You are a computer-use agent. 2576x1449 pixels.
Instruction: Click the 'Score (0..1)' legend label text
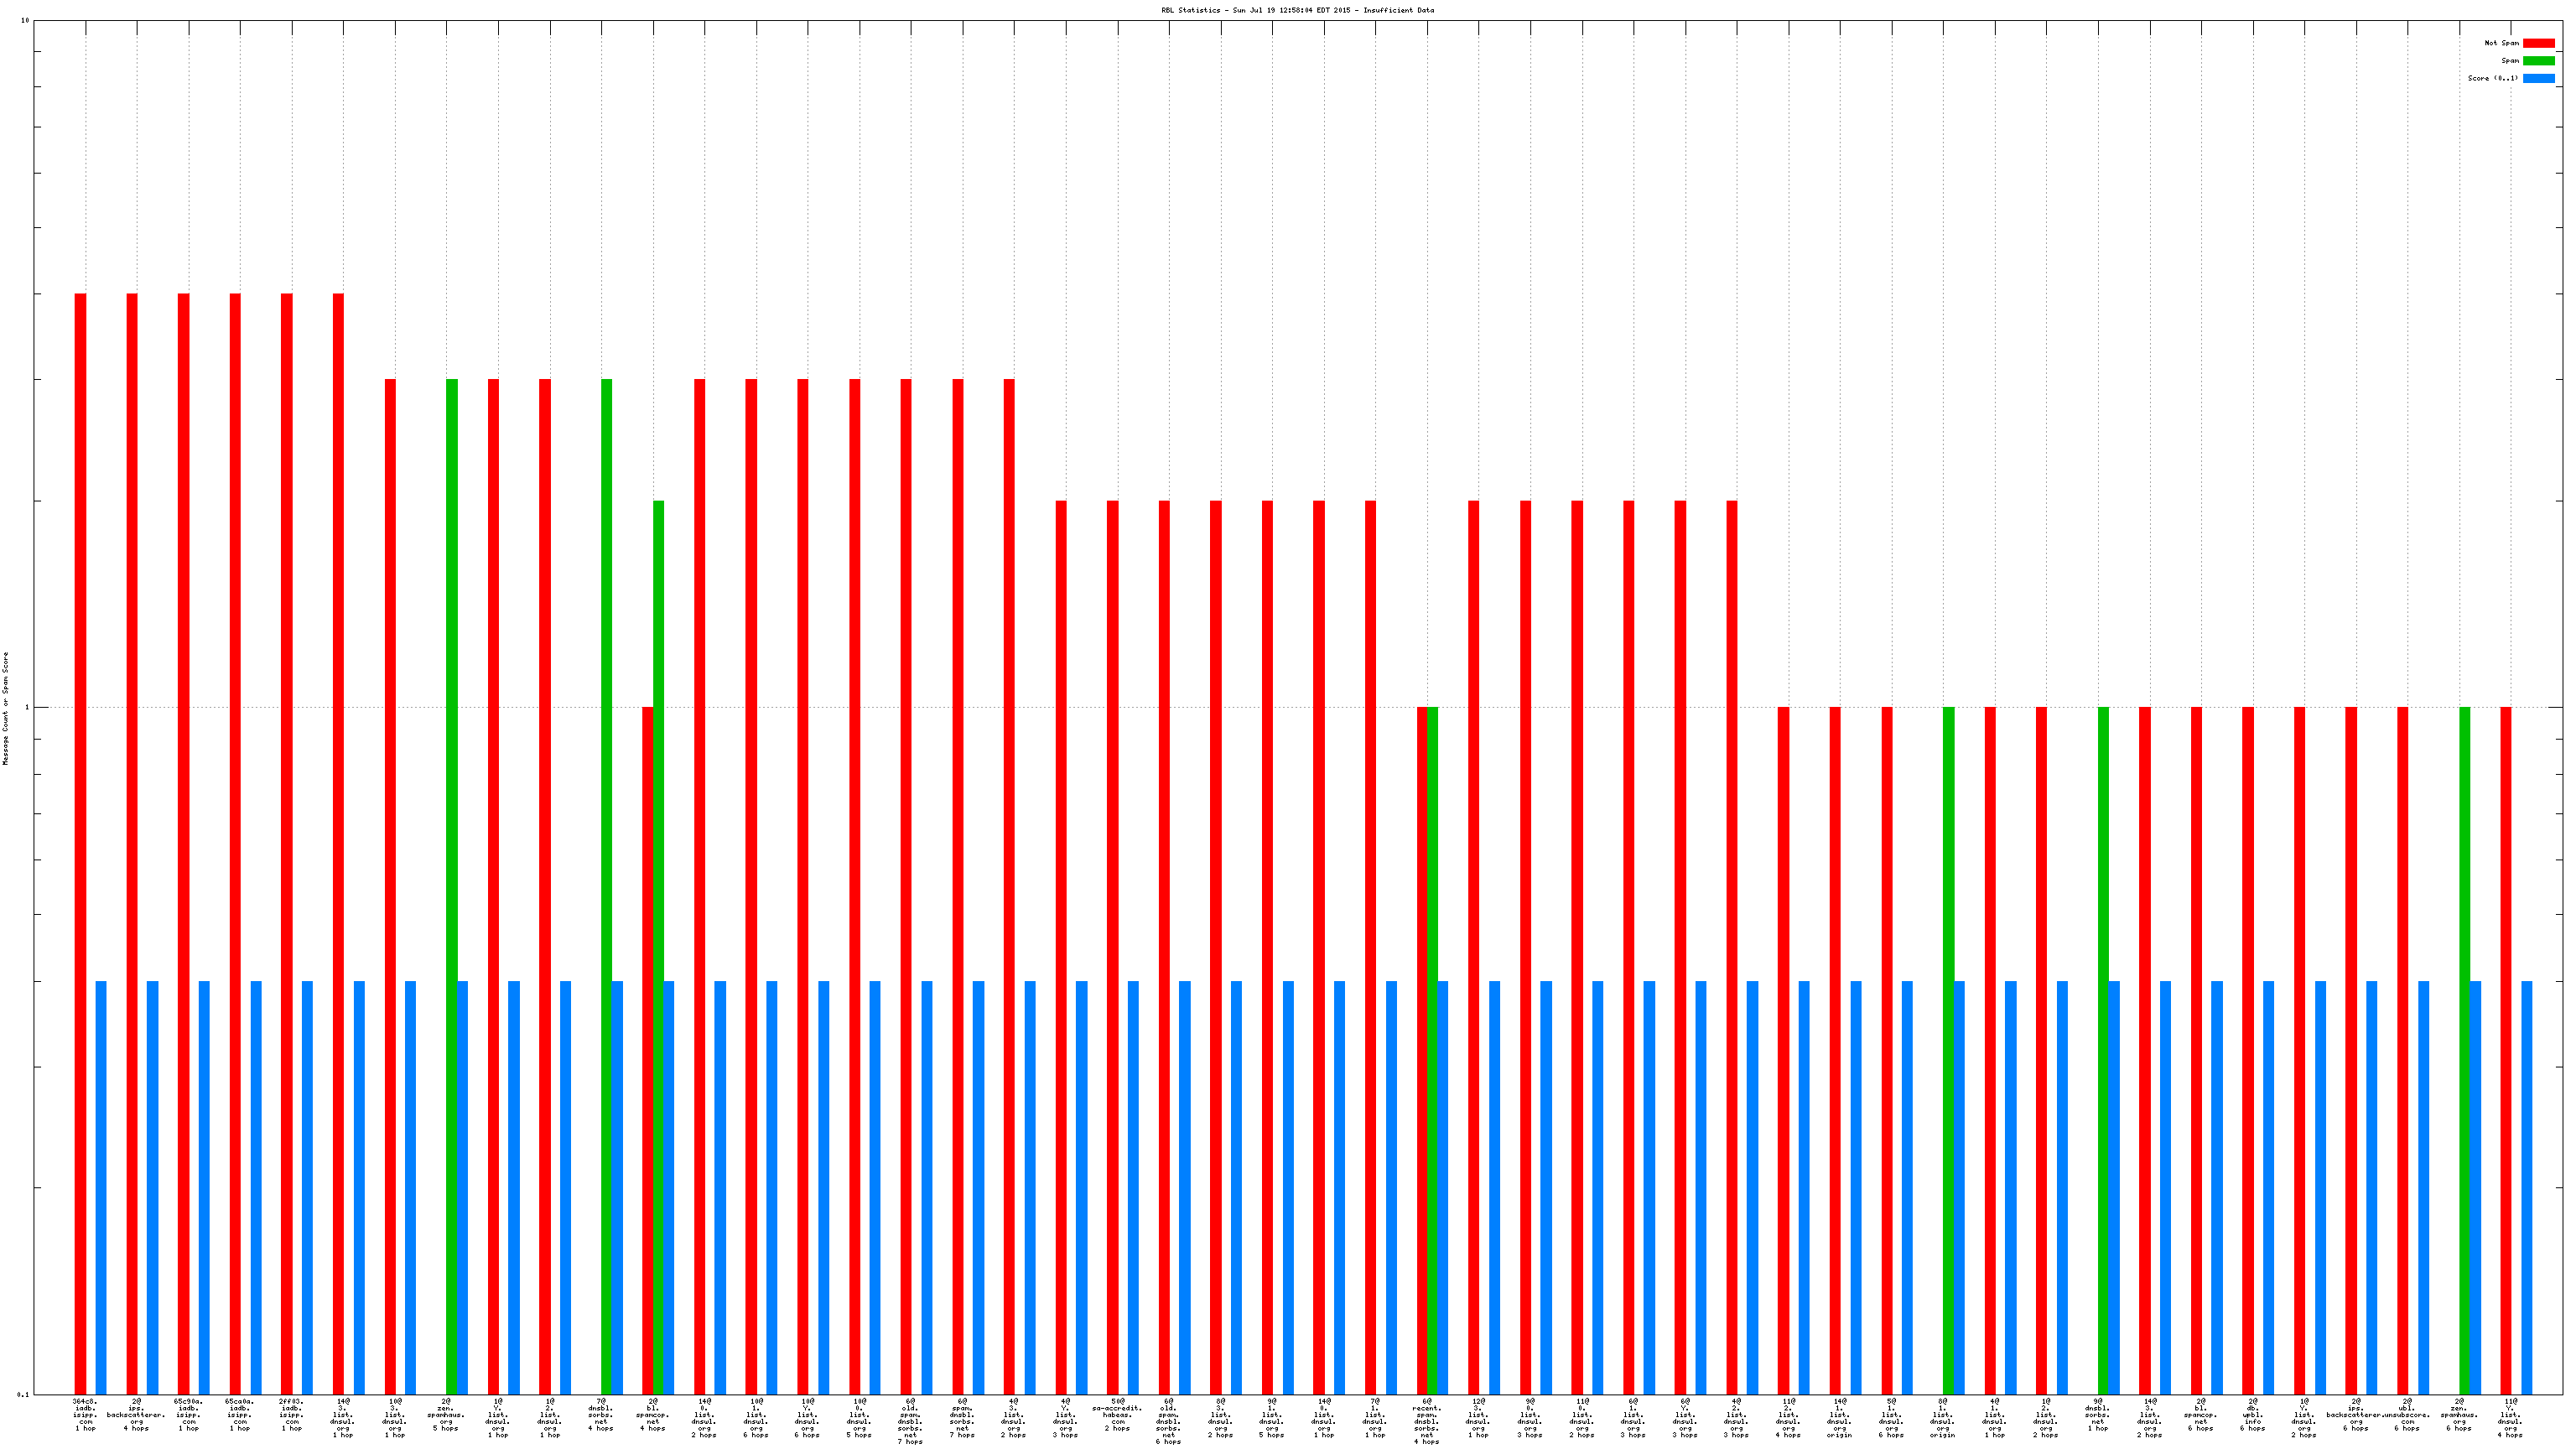(2492, 78)
